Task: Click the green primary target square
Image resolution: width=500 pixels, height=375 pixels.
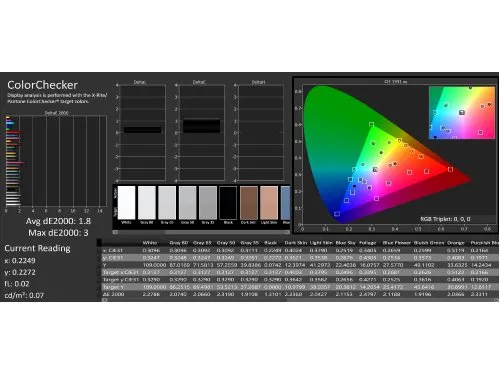Action: 371,124
